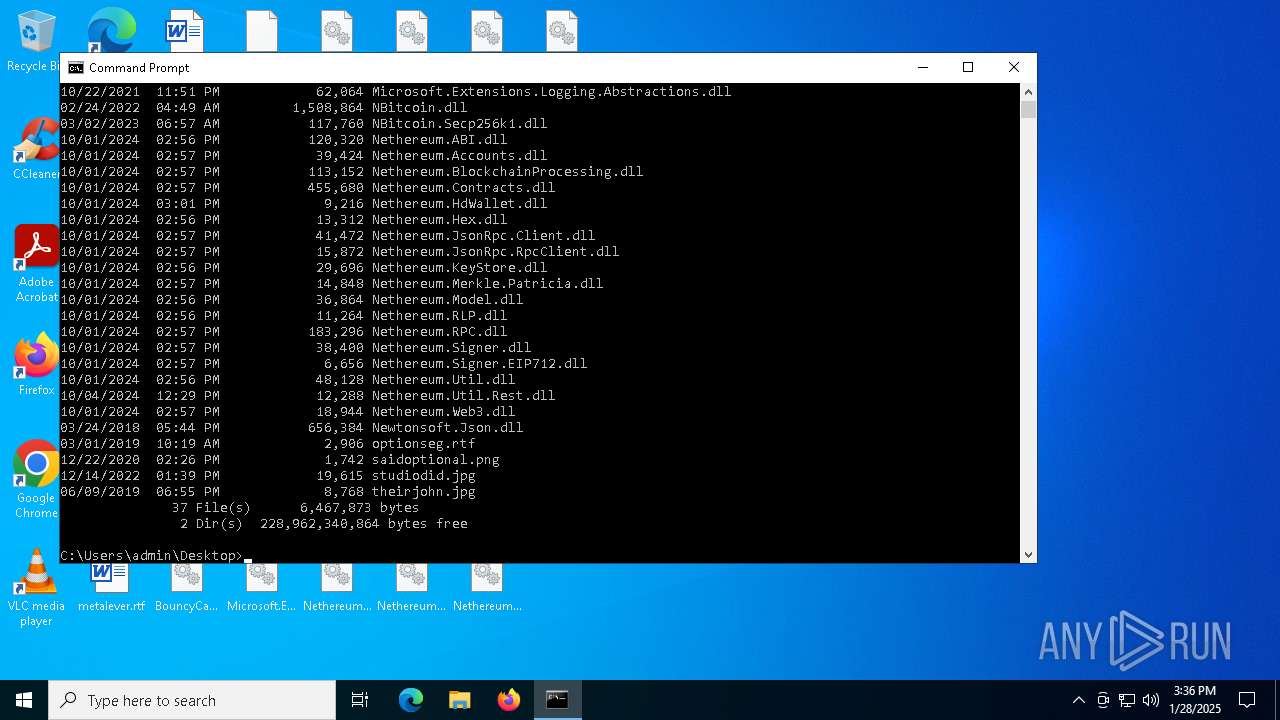
Task: Click the 37 File(s) summary line
Action: coord(295,508)
